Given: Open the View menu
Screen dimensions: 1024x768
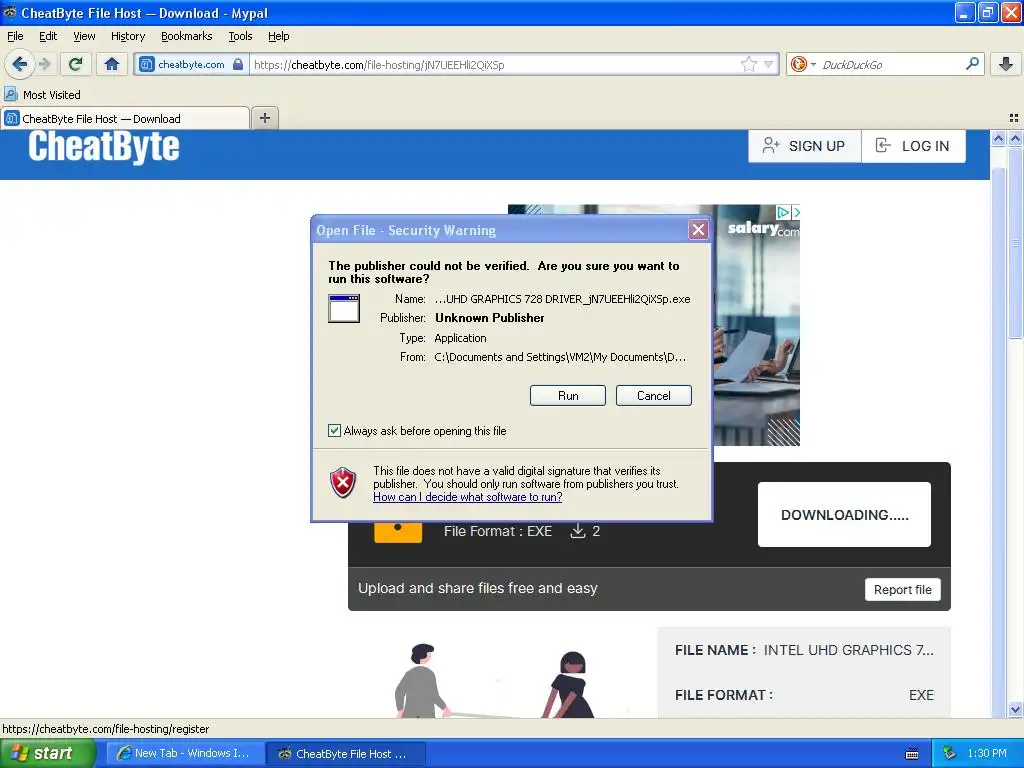Looking at the screenshot, I should click(x=84, y=36).
